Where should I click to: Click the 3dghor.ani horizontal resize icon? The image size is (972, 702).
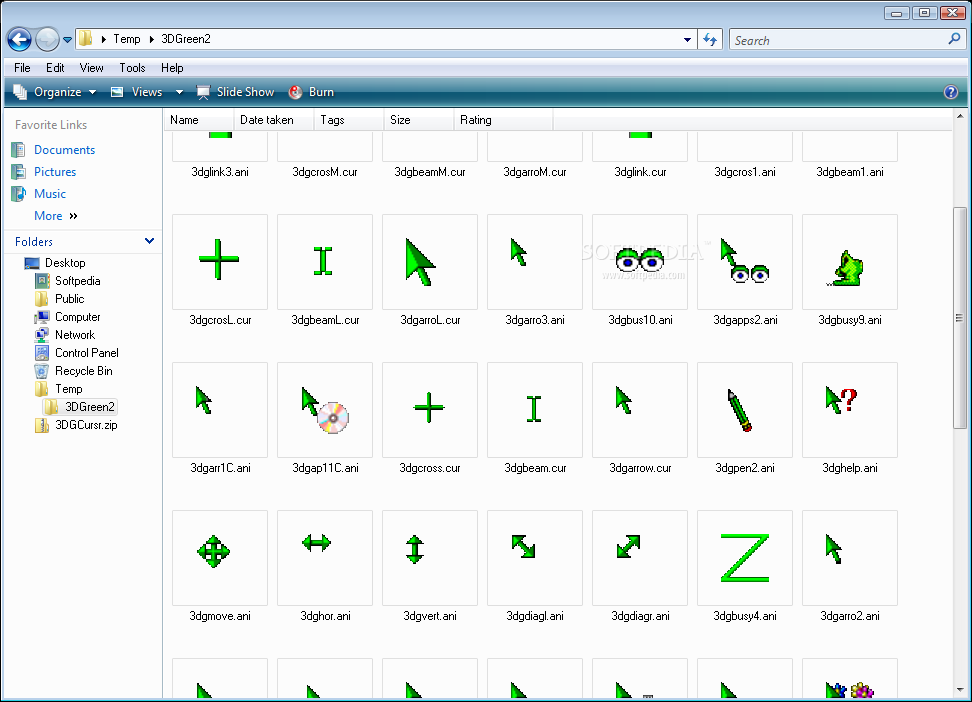point(324,558)
